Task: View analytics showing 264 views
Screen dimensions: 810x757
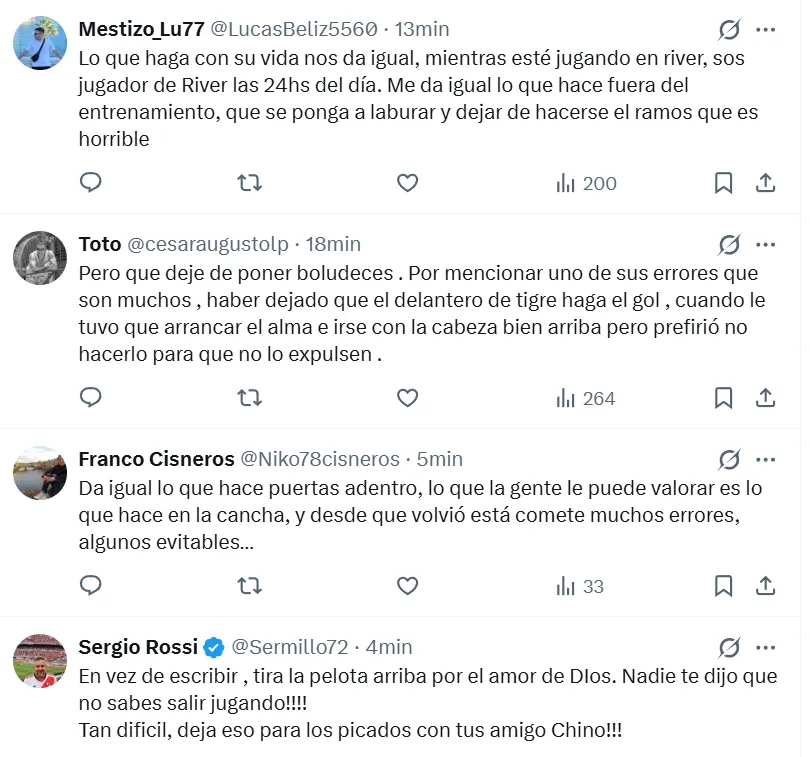Action: coord(585,398)
